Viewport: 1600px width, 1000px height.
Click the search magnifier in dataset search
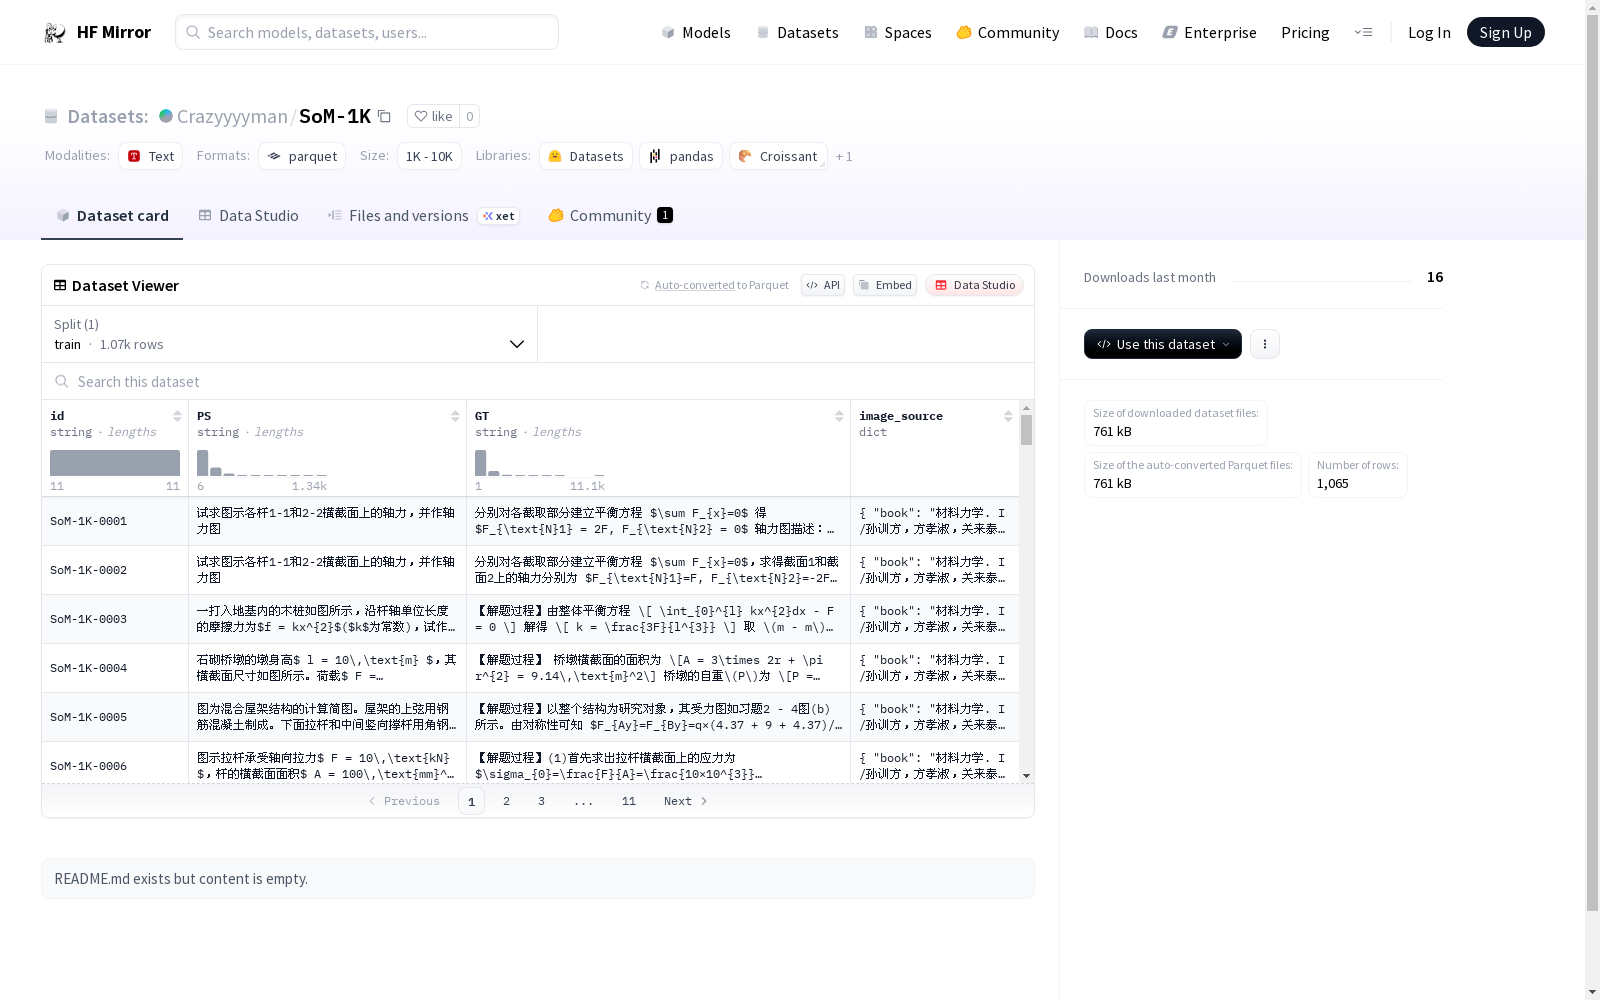pos(62,381)
